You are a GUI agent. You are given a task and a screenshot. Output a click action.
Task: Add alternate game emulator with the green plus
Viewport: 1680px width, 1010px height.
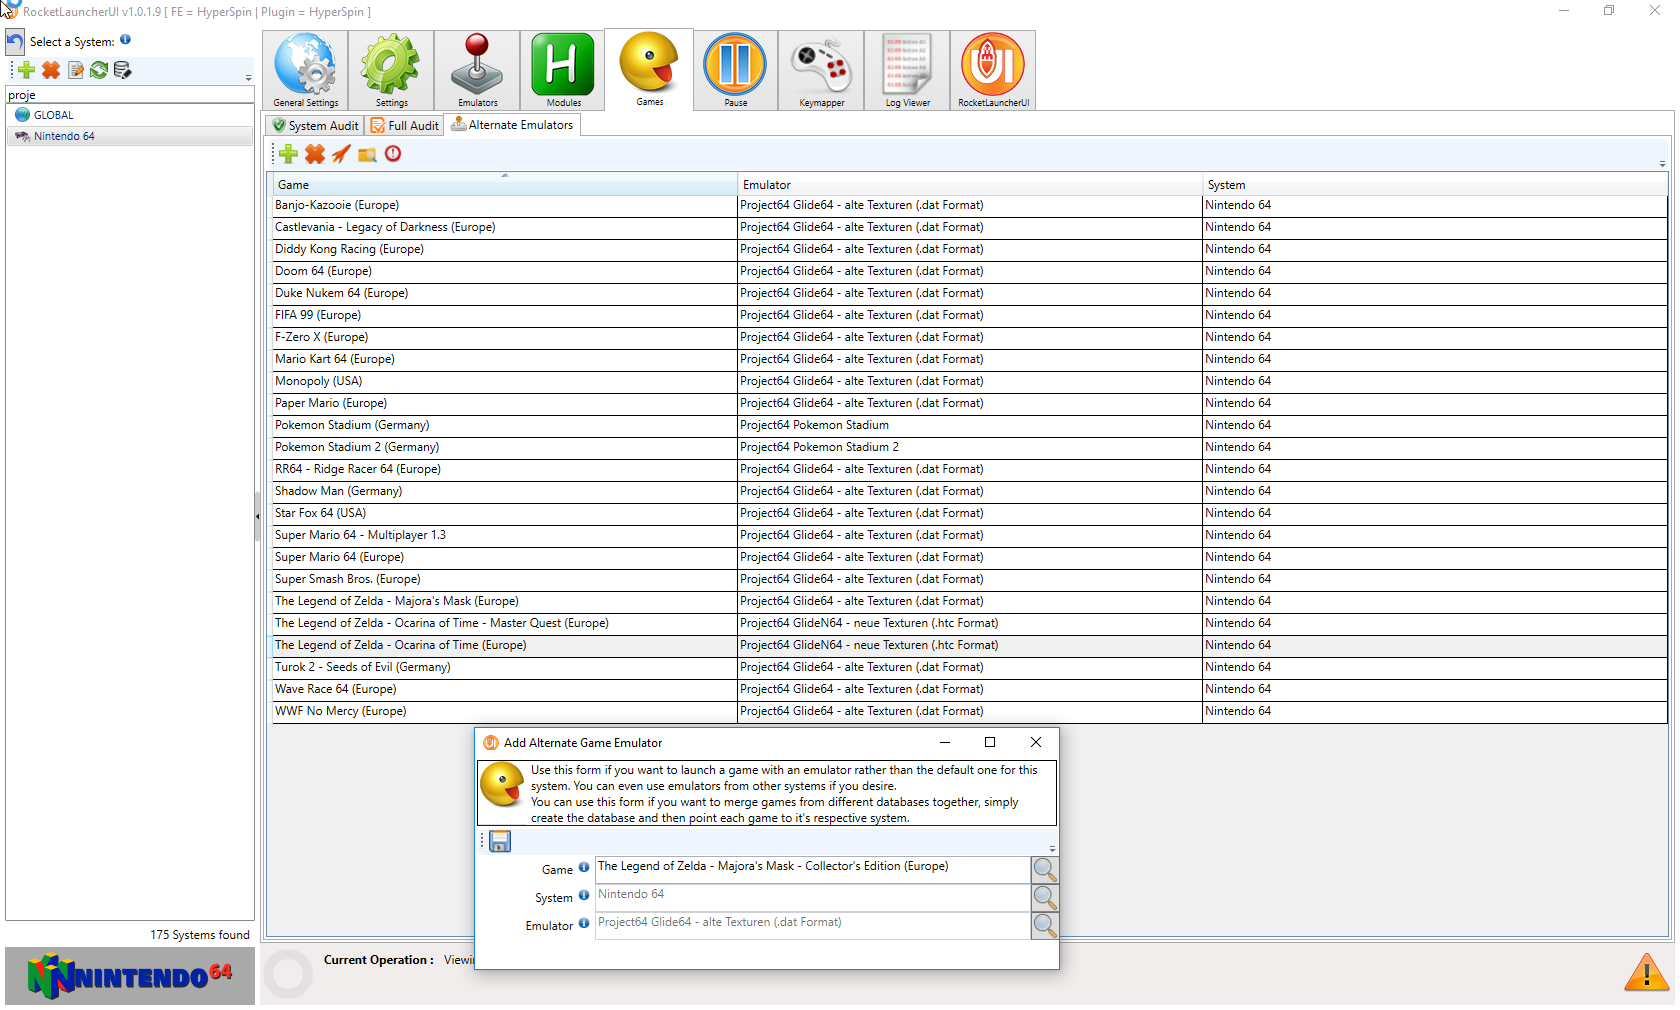pos(288,154)
